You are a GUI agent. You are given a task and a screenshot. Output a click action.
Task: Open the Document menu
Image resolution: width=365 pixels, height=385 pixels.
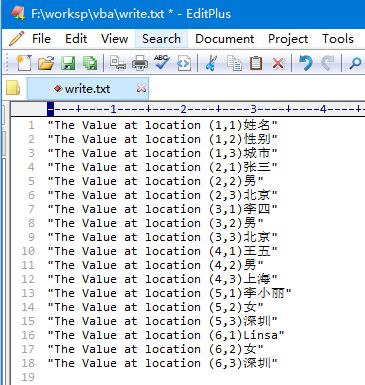click(224, 39)
